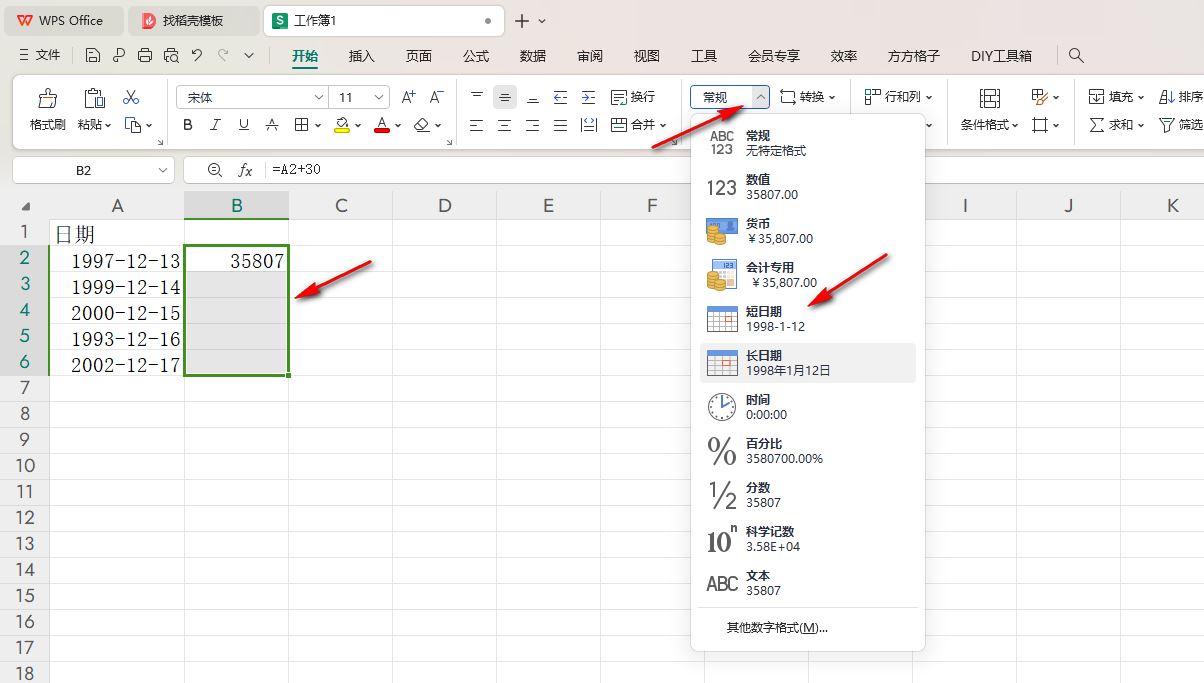Switch to the Insert (插入) tab

coord(361,56)
